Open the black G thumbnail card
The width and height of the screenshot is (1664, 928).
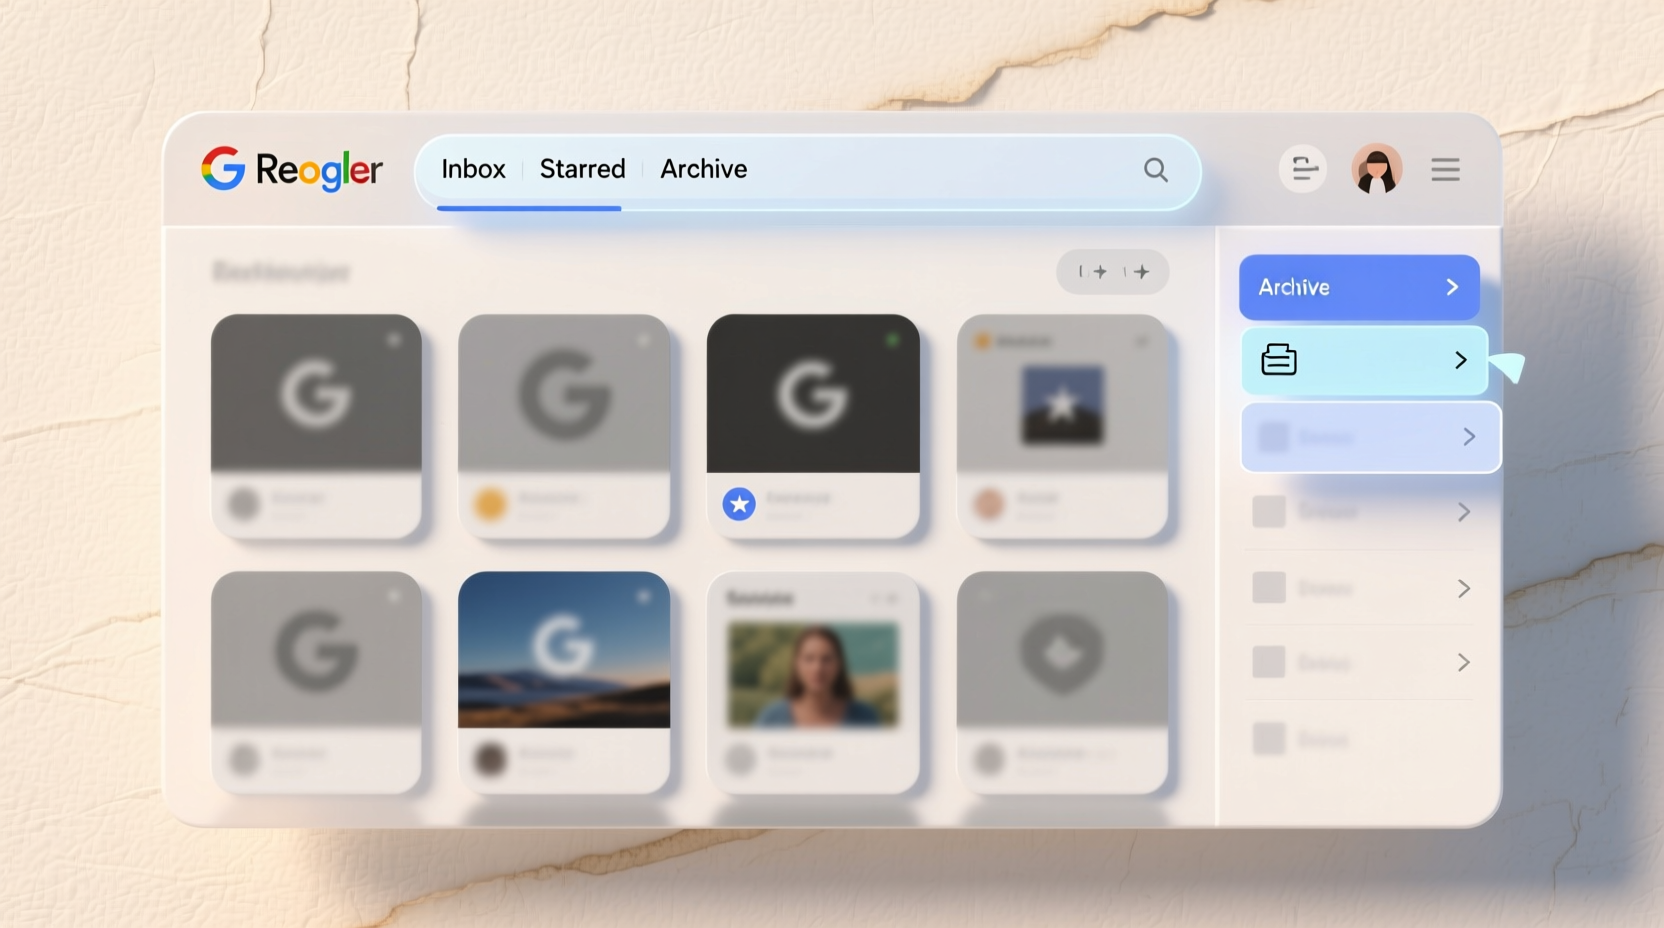point(813,427)
